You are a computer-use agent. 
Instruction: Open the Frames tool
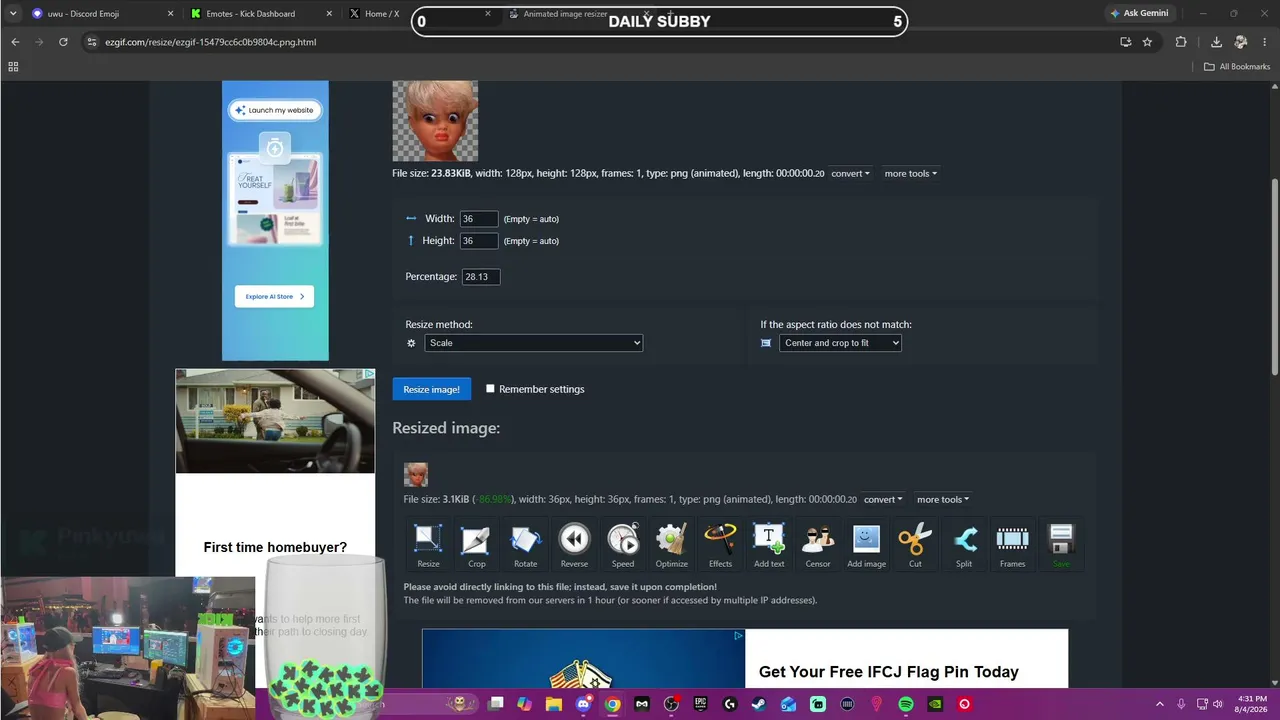(1012, 546)
